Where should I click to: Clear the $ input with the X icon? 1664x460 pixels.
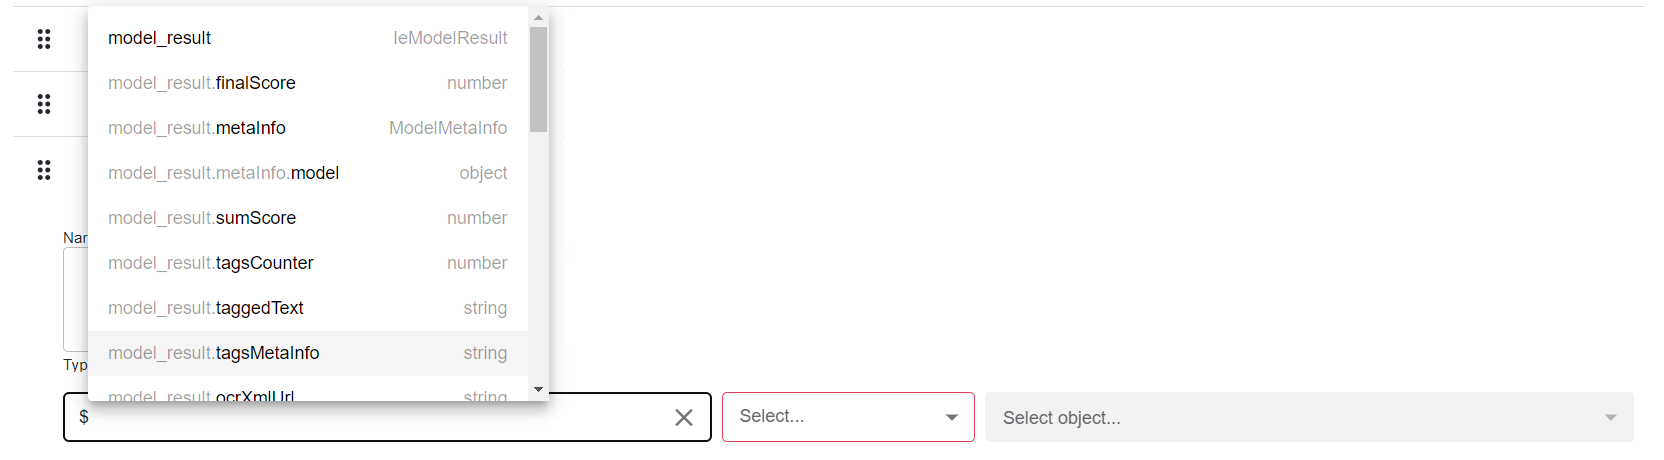click(x=684, y=417)
